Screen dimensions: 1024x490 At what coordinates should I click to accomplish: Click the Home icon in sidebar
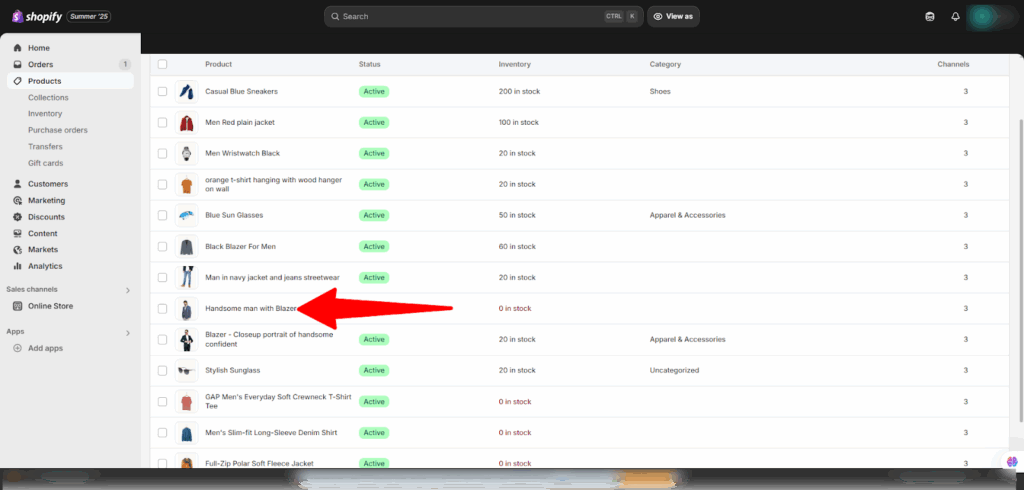click(18, 48)
